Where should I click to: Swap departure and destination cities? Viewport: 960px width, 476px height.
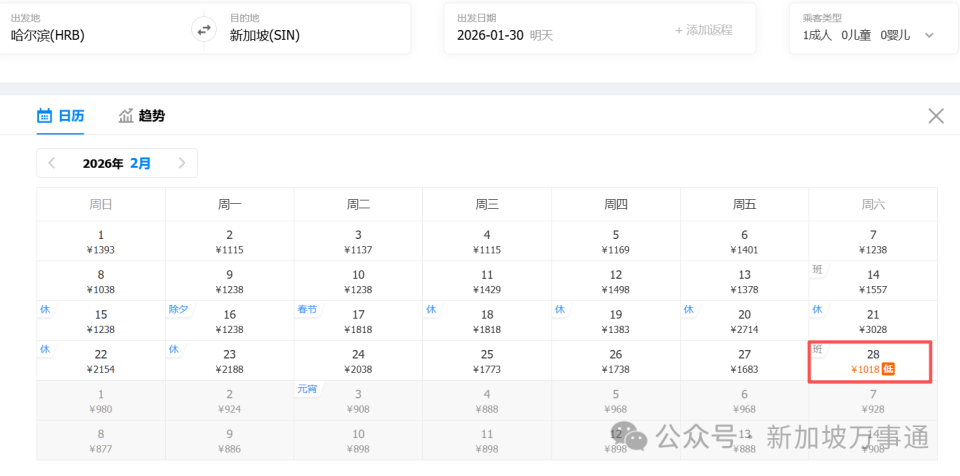click(x=204, y=30)
